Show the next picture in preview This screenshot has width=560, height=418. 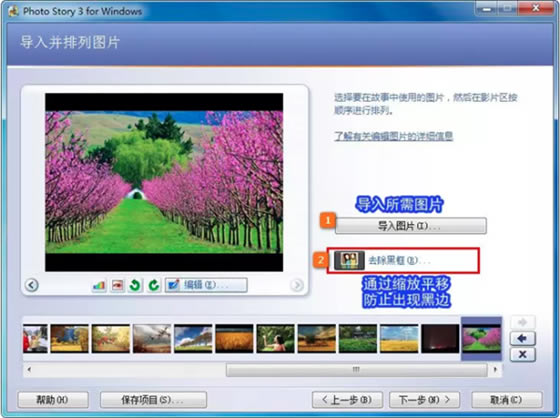296,285
